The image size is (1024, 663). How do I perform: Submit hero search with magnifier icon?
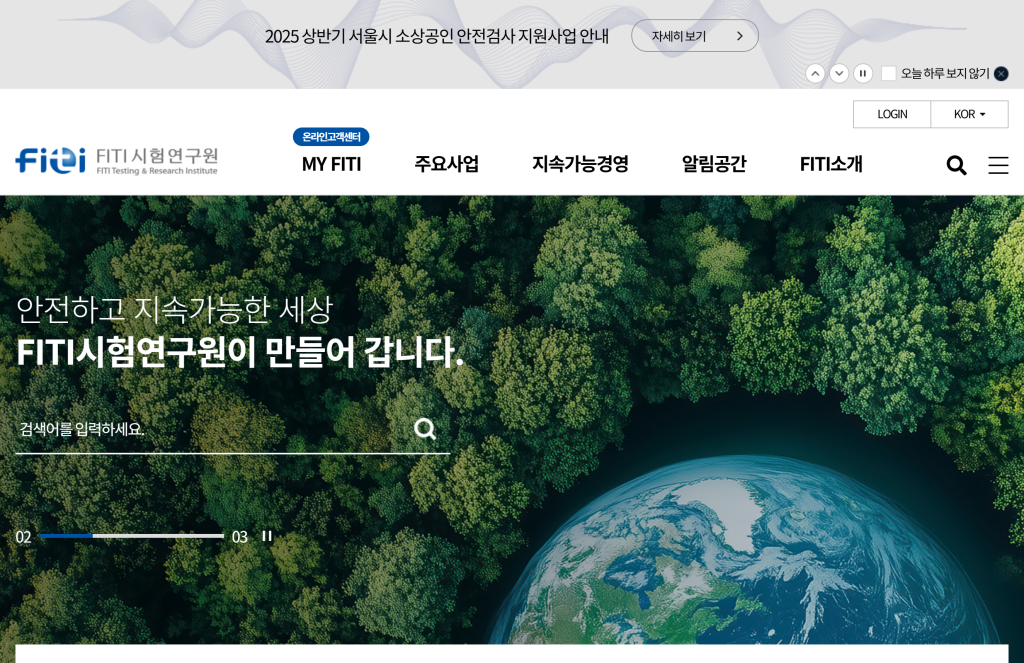424,429
